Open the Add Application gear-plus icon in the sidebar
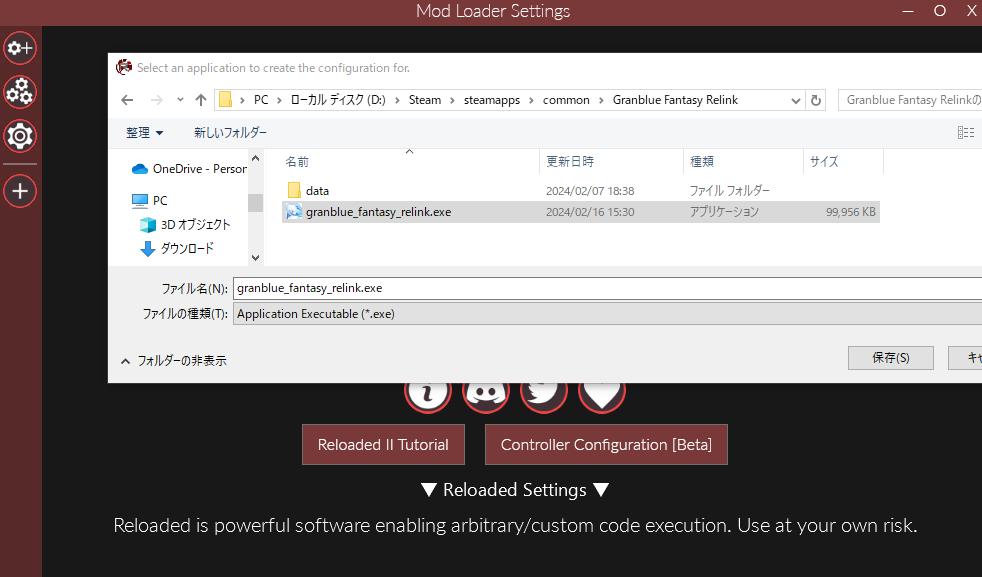Image resolution: width=982 pixels, height=577 pixels. pyautogui.click(x=20, y=48)
